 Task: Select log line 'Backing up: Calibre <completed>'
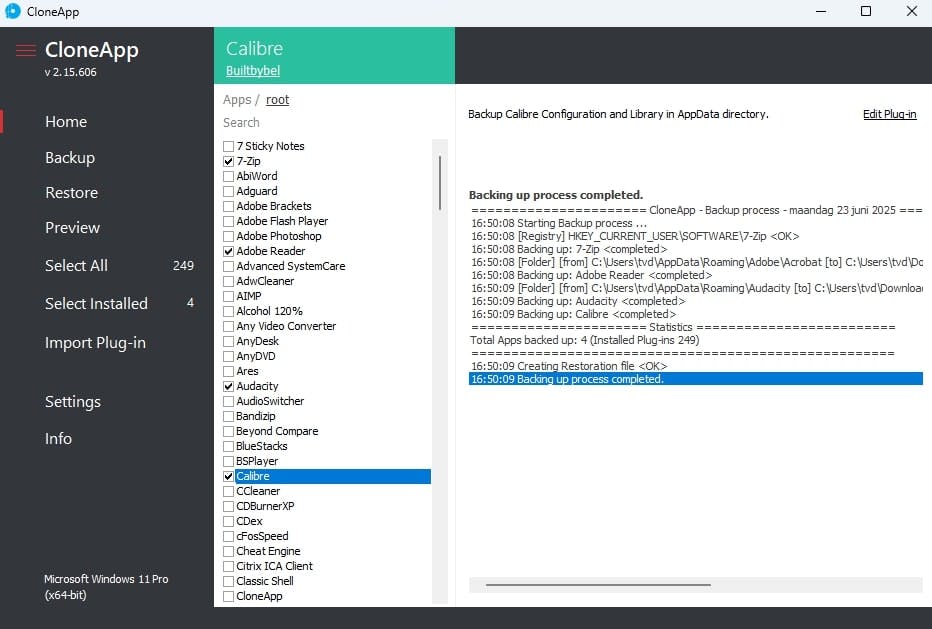pyautogui.click(x=695, y=314)
